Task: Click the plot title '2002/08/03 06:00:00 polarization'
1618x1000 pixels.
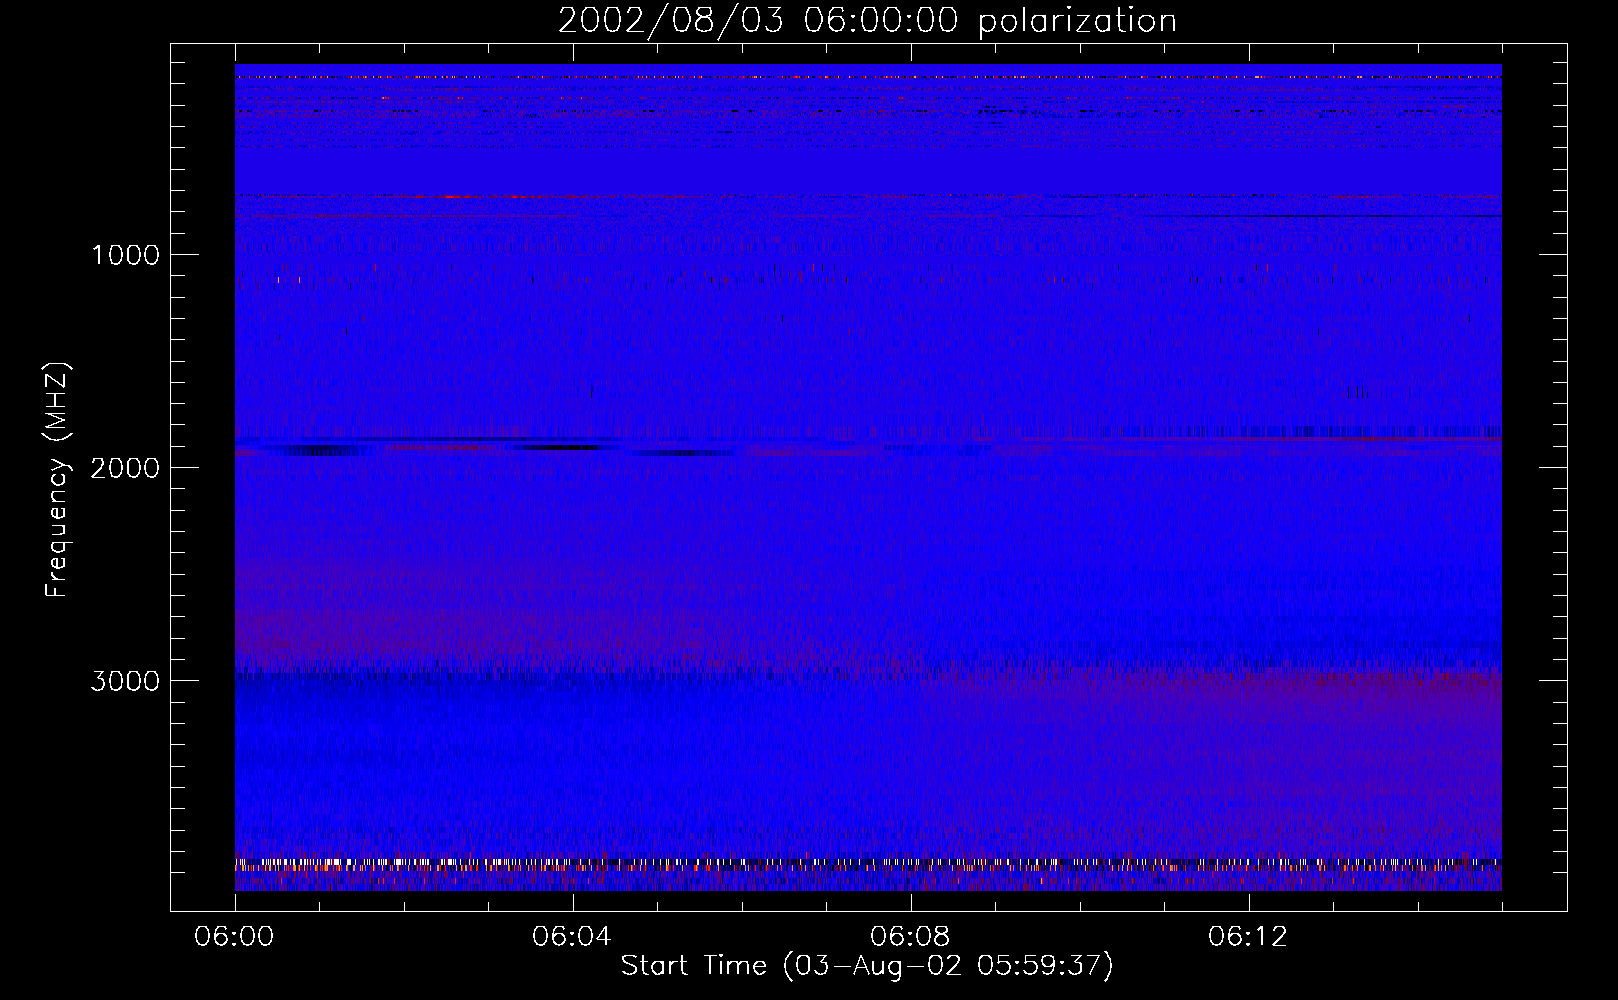Action: pos(867,21)
